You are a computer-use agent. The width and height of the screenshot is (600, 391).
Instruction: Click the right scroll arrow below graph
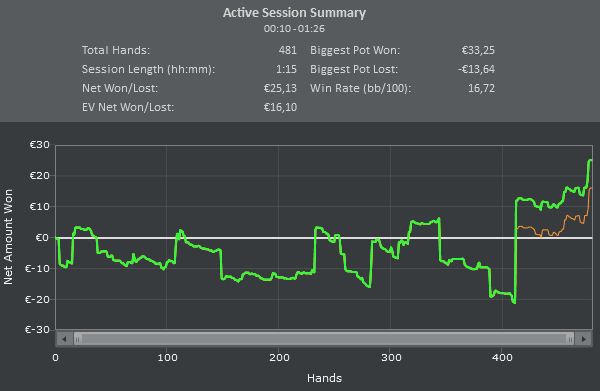point(584,339)
